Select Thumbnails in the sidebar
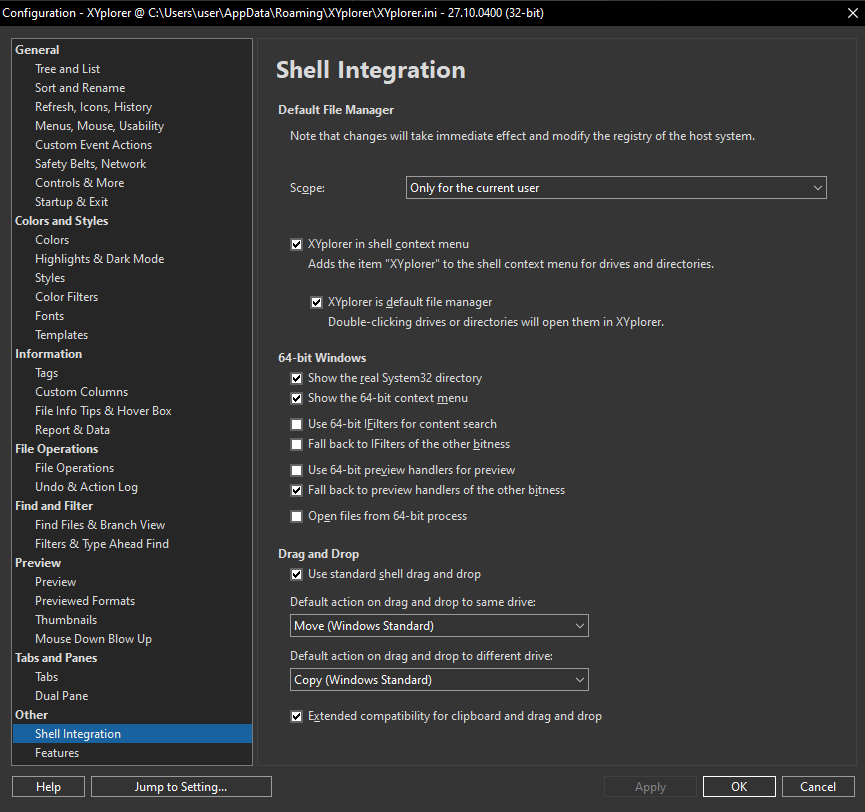This screenshot has width=865, height=812. [65, 619]
